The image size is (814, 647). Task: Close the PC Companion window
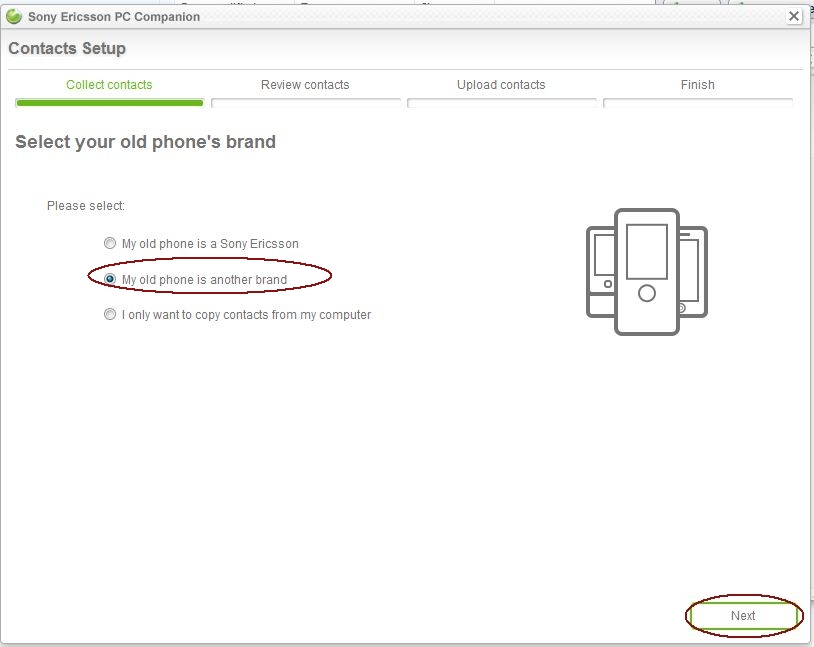coord(794,16)
